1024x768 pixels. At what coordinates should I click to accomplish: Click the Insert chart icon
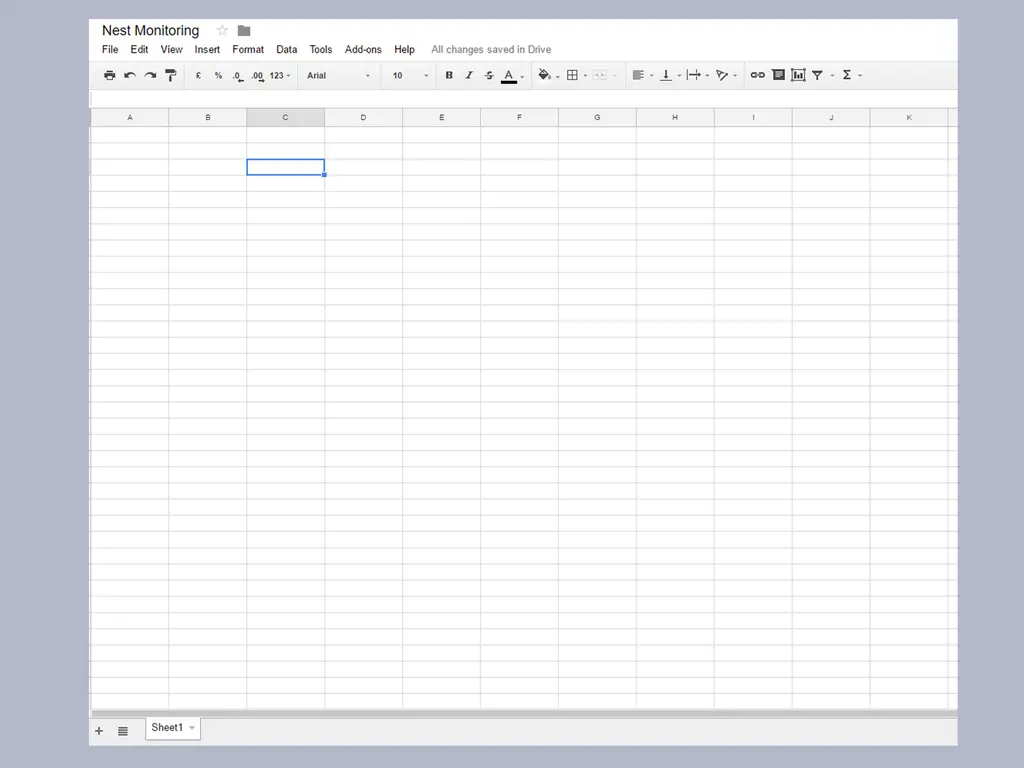pos(798,75)
